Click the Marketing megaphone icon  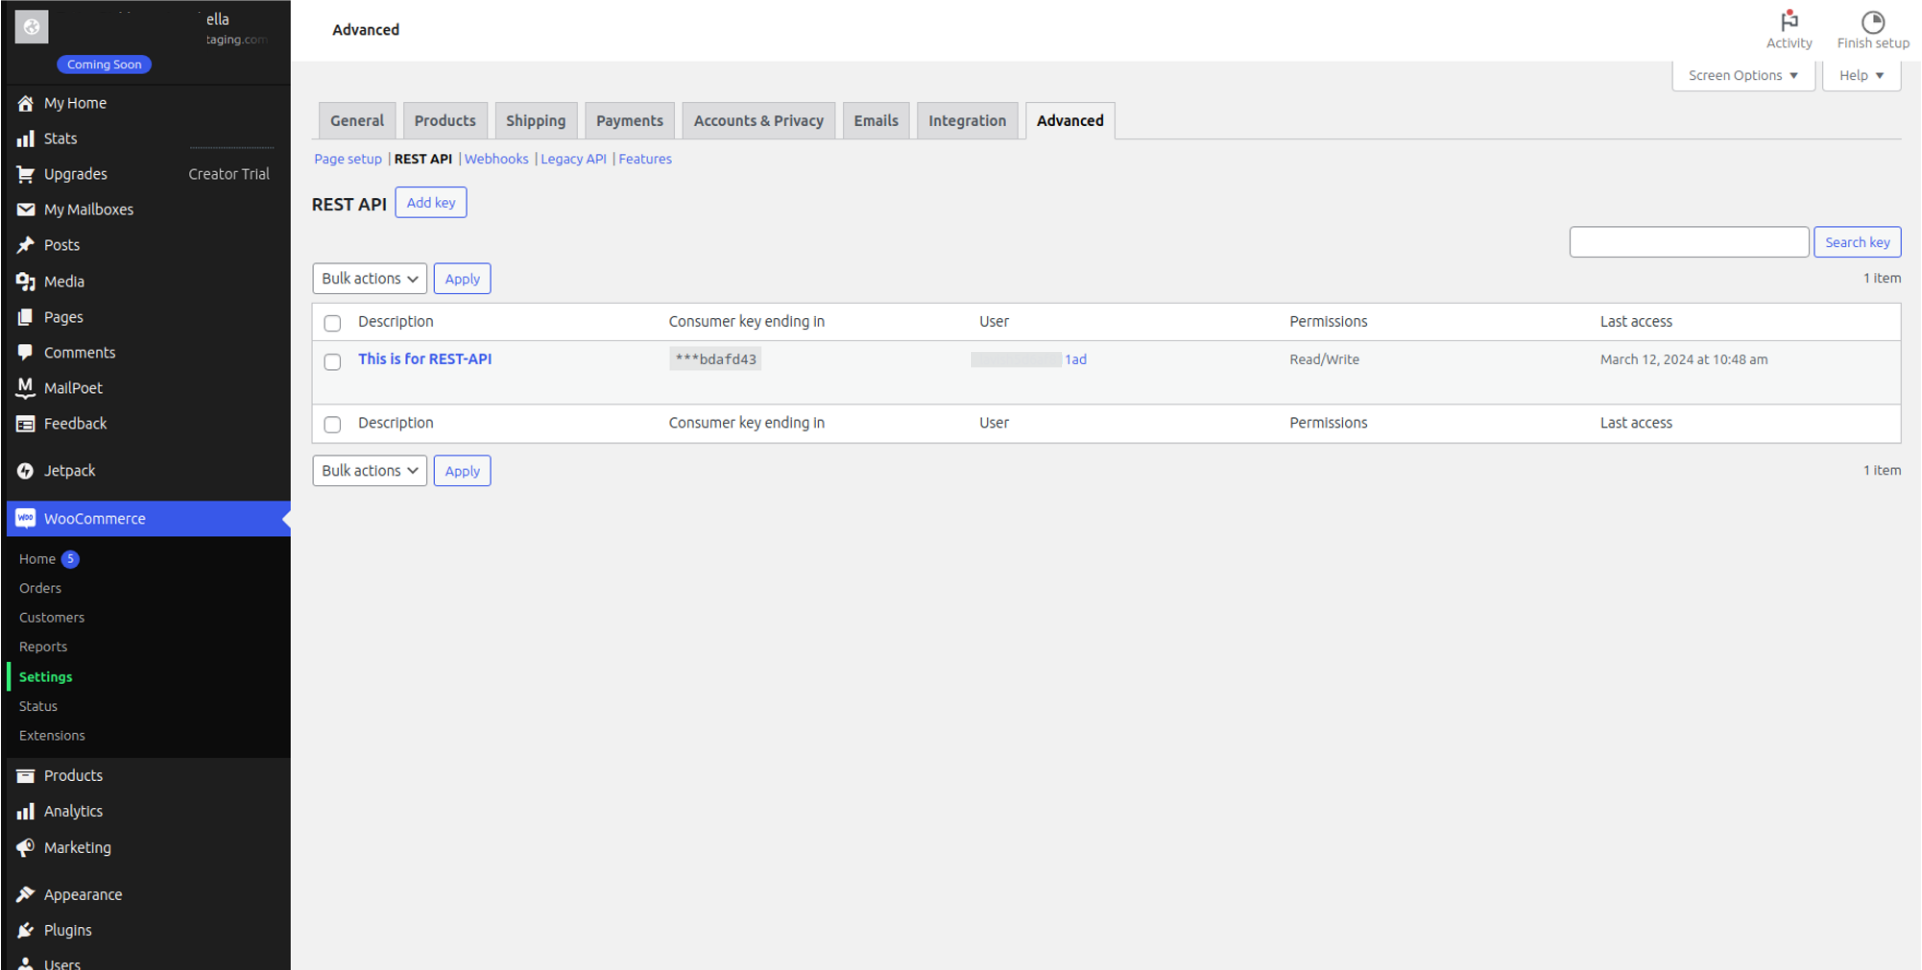pyautogui.click(x=26, y=848)
